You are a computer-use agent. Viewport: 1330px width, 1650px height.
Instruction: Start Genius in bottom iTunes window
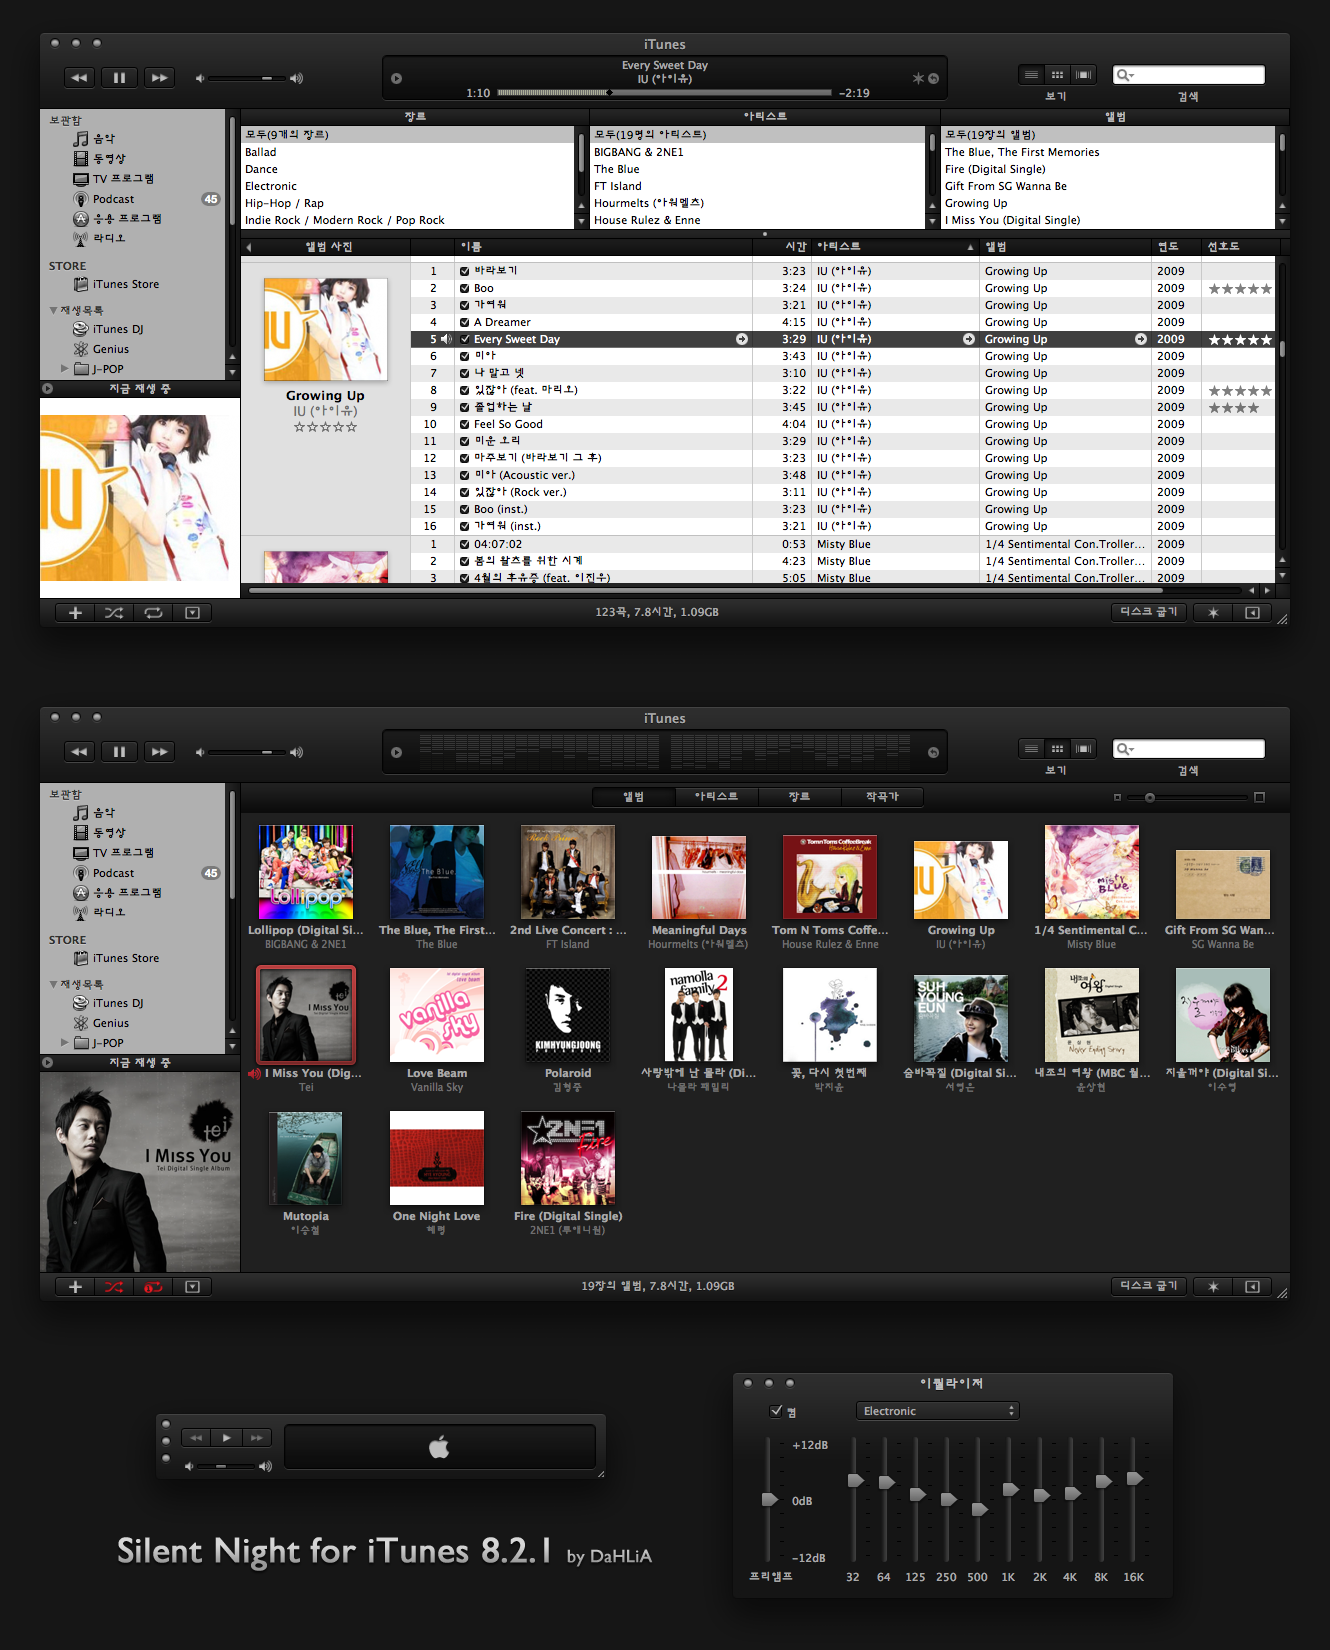[x=1213, y=1287]
